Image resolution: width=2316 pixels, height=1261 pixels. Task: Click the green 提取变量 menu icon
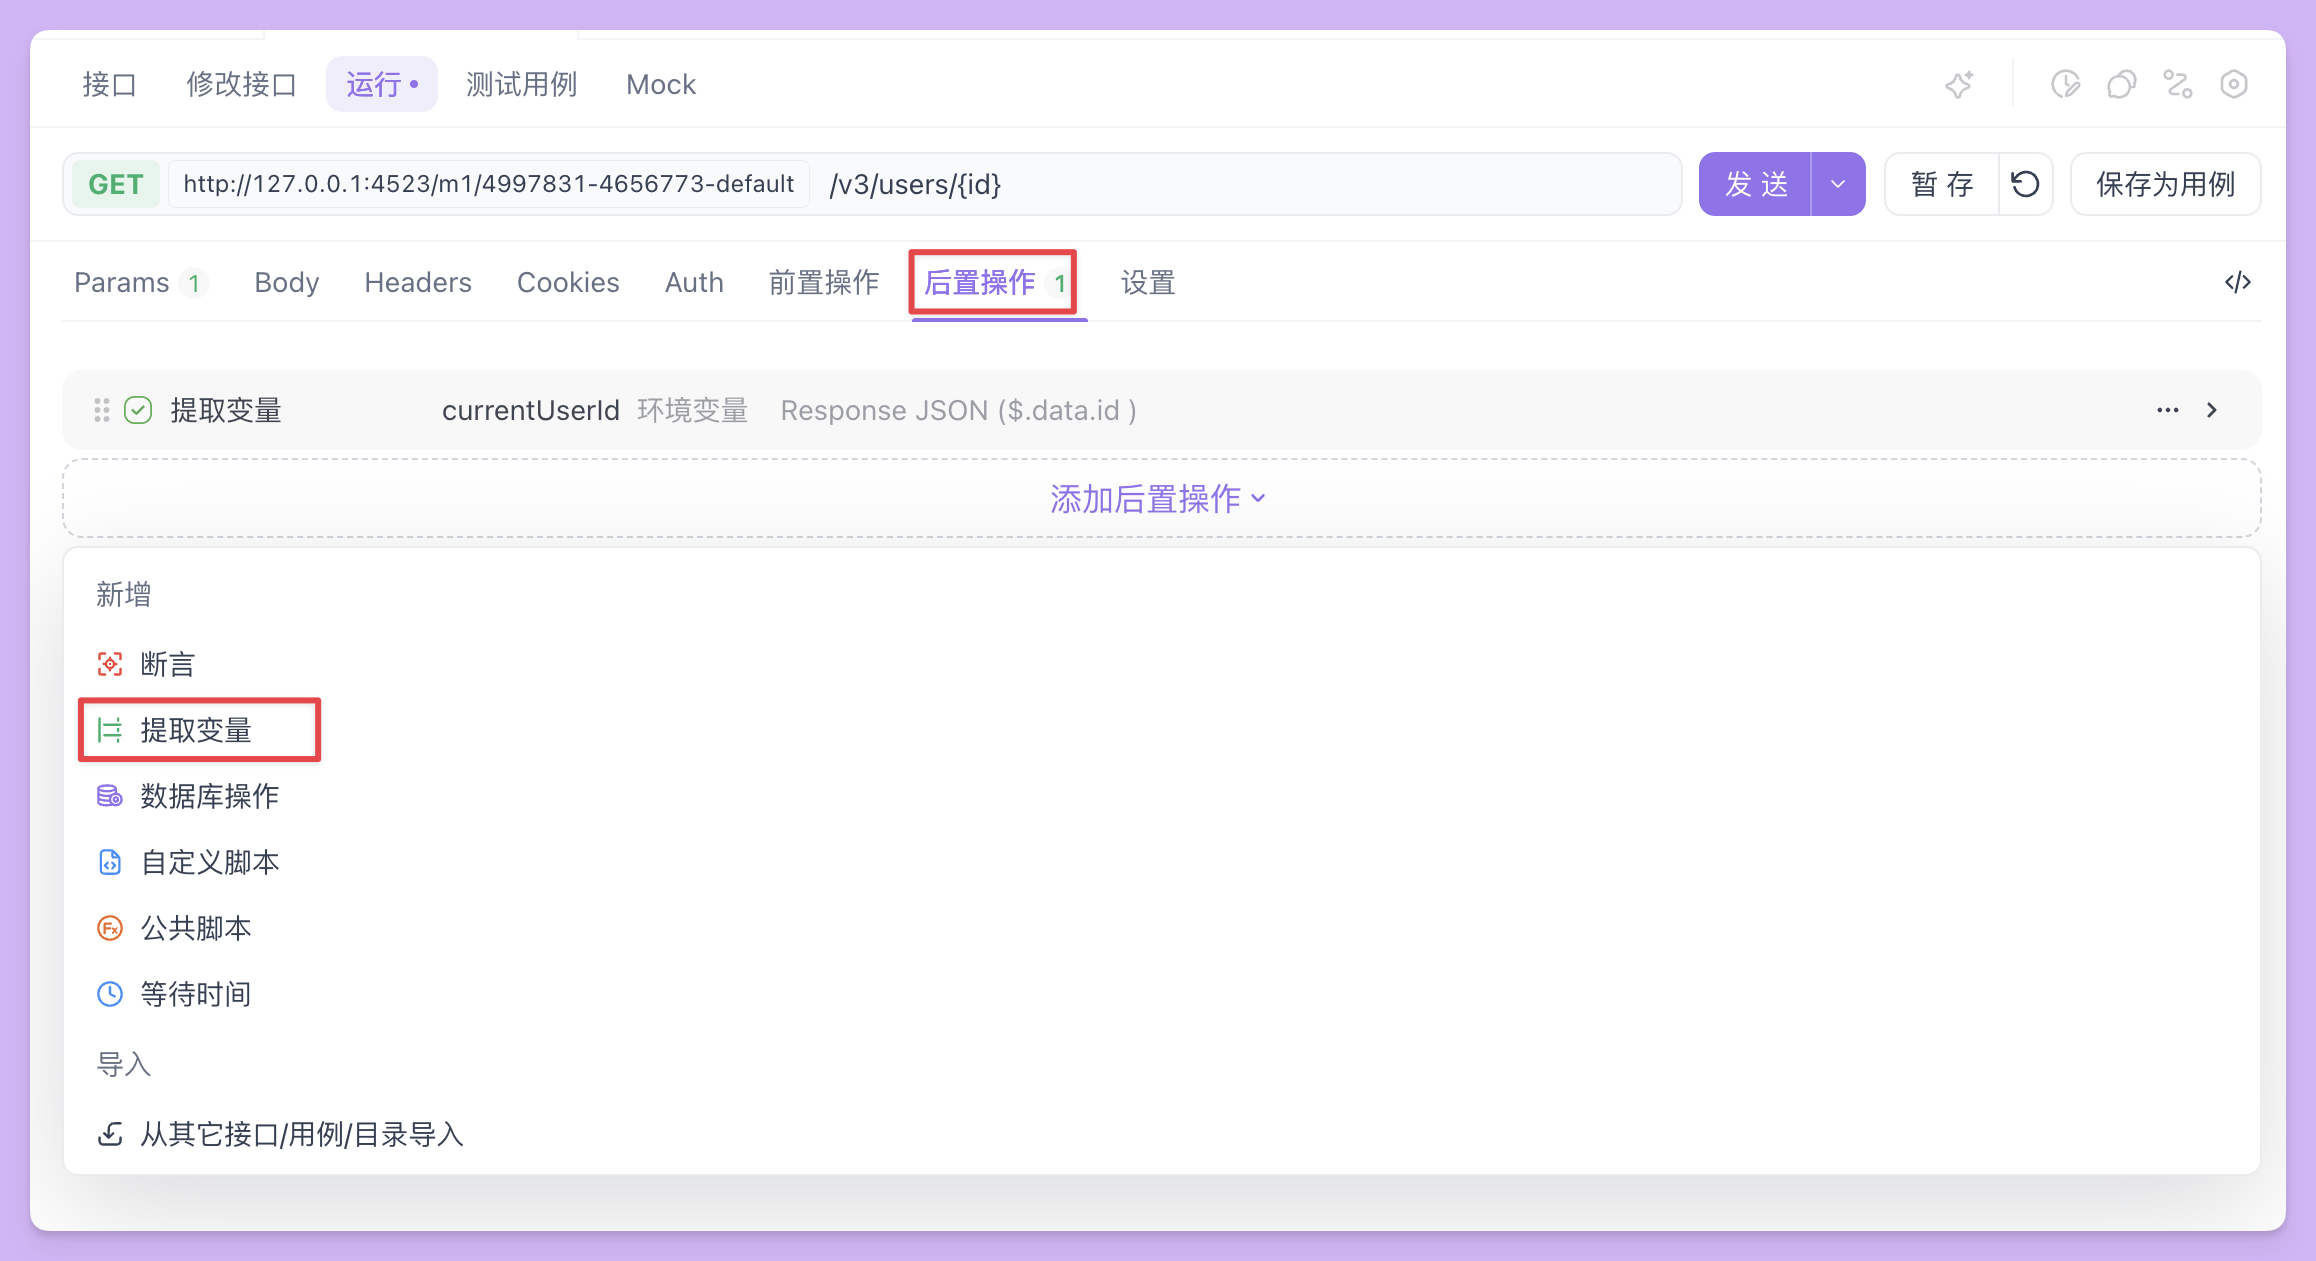[x=110, y=730]
